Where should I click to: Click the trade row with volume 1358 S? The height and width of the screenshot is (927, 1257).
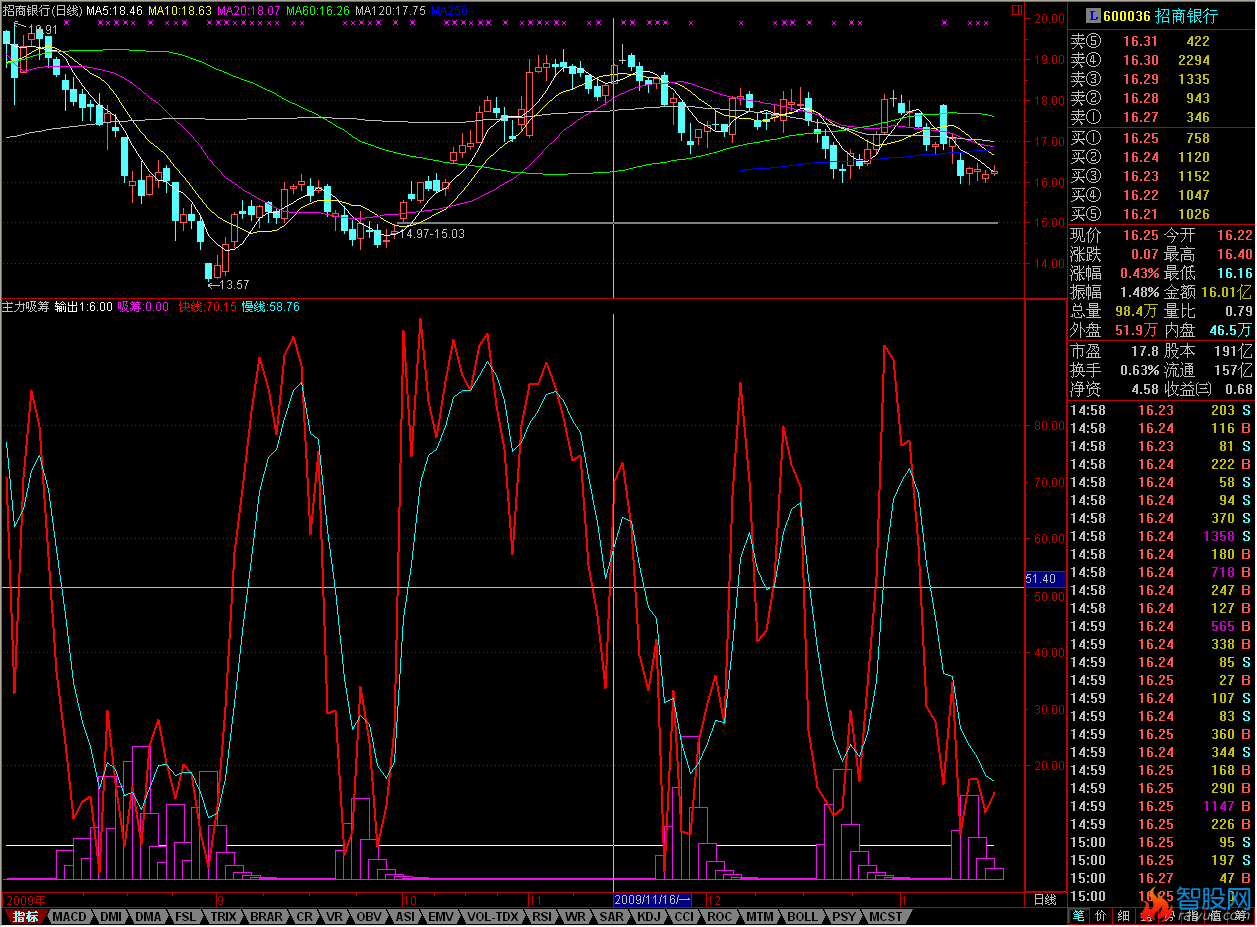click(1161, 536)
